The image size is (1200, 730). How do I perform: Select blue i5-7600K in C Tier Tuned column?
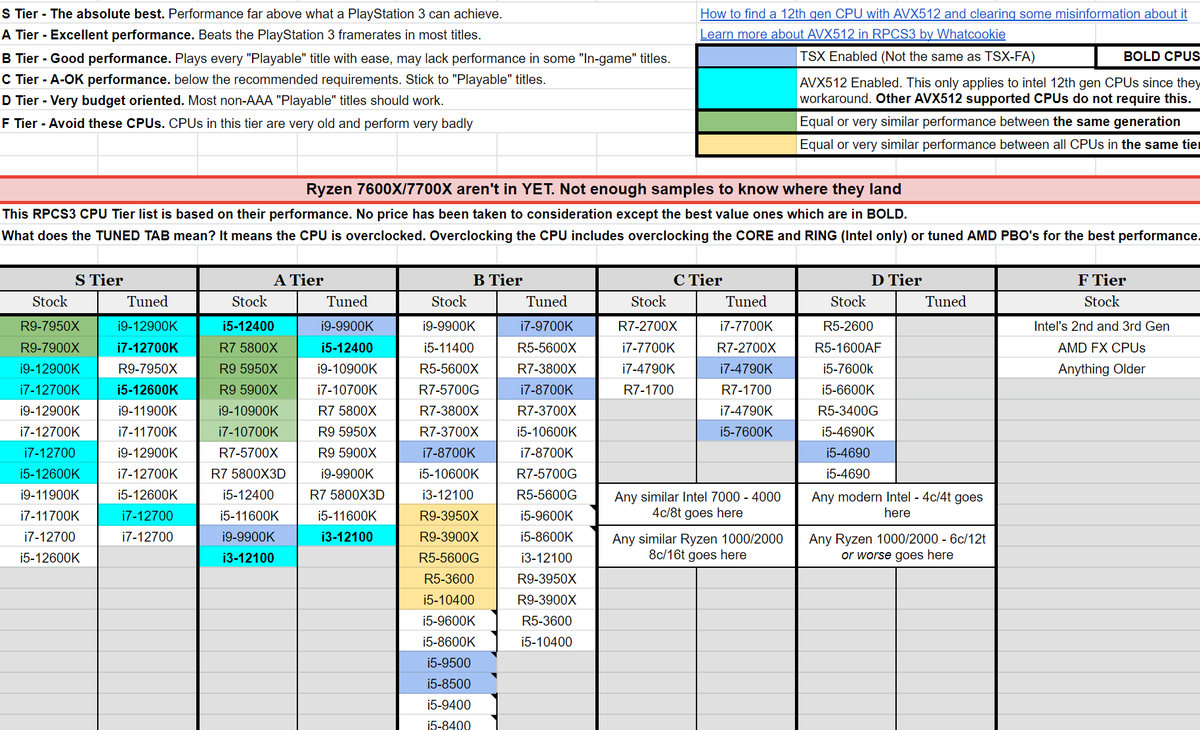(x=747, y=432)
